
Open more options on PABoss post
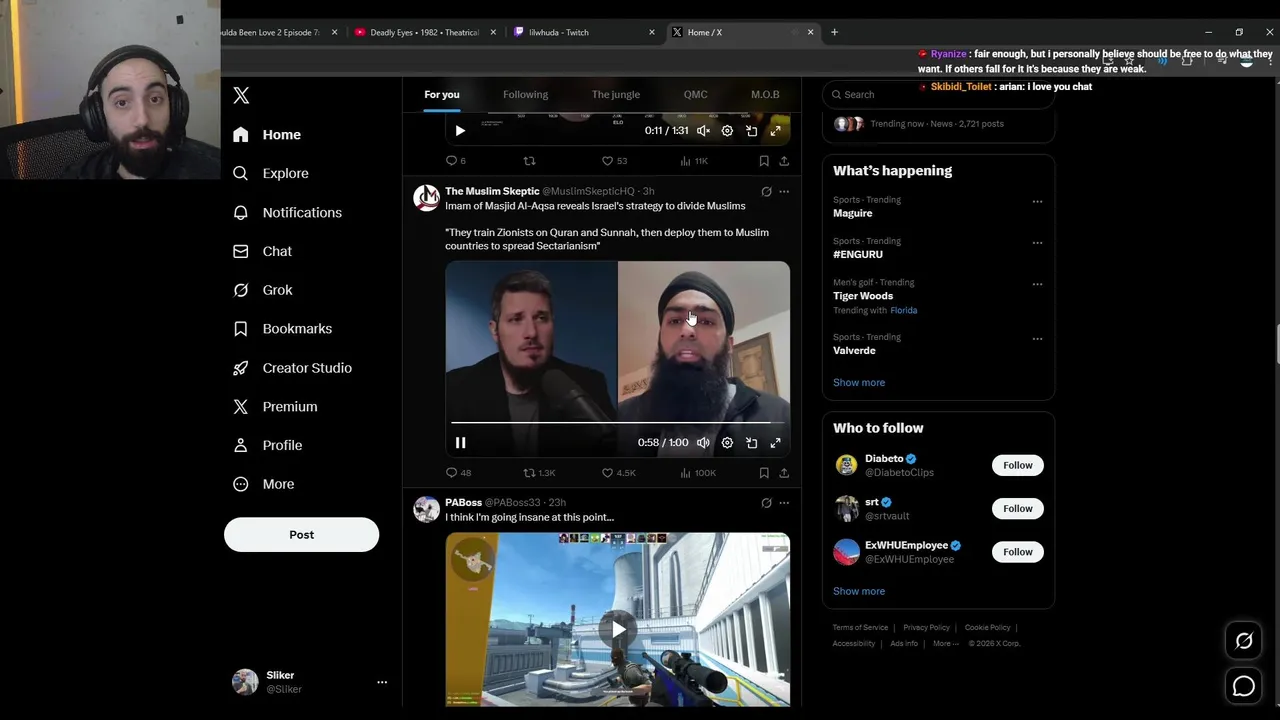784,503
